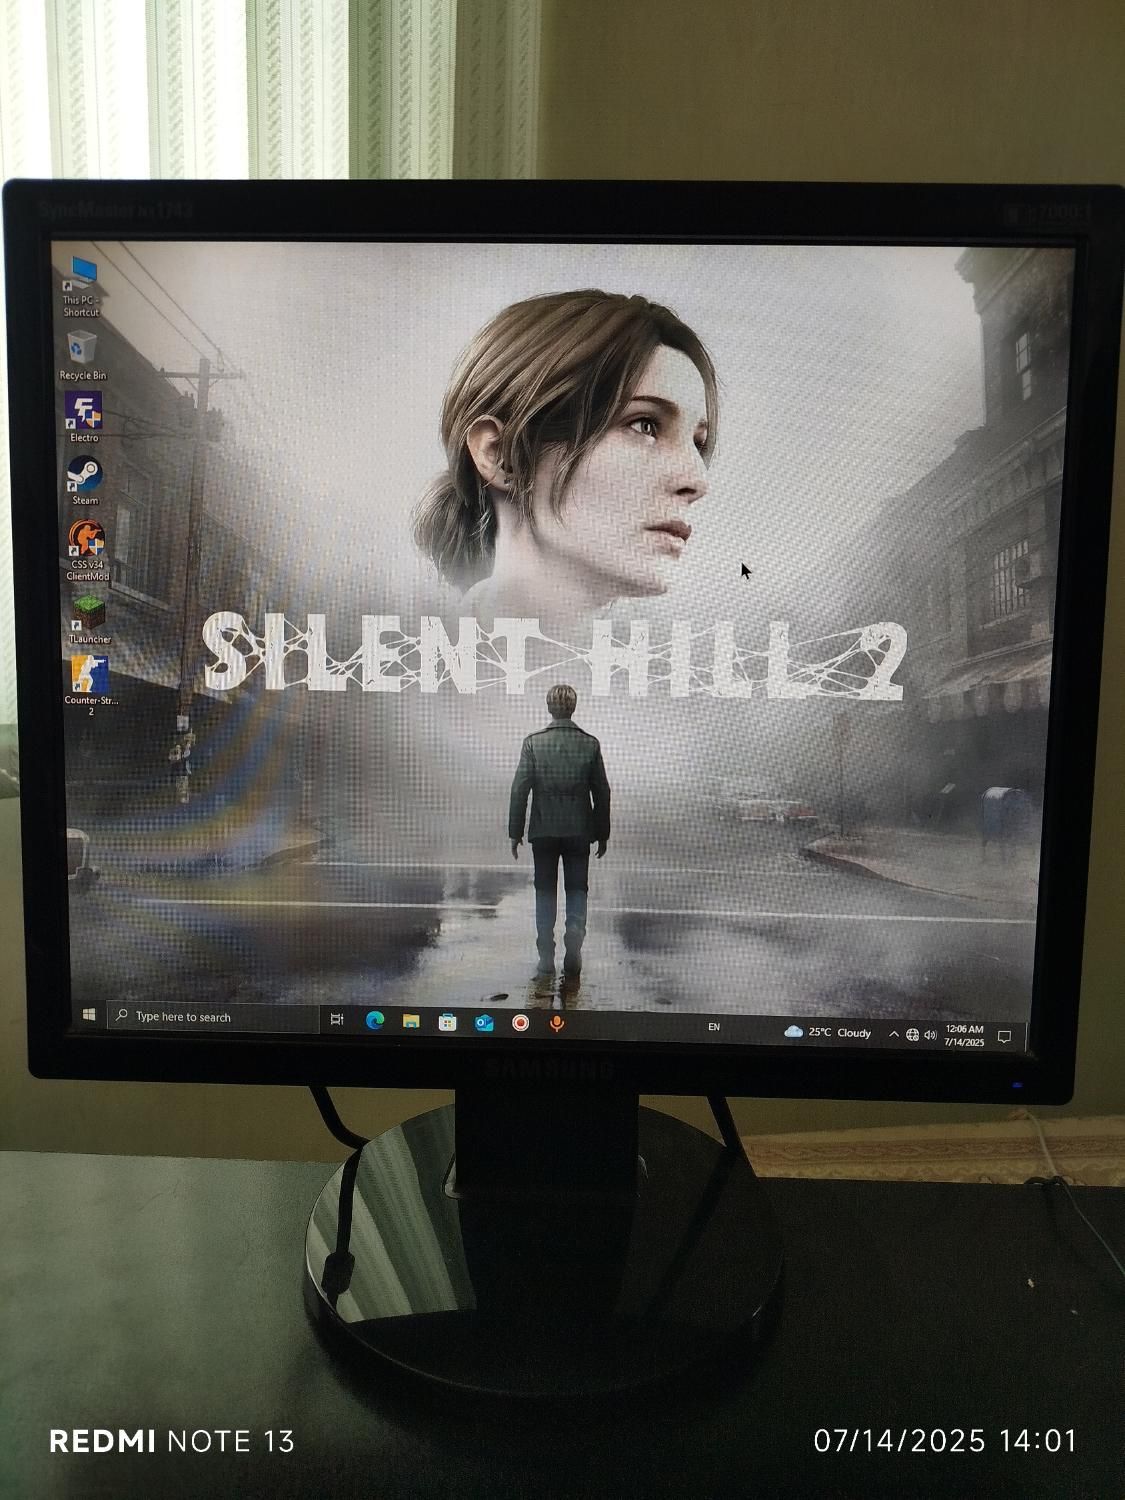The width and height of the screenshot is (1125, 1500).
Task: Open network settings from the tray globe
Action: click(x=912, y=1035)
